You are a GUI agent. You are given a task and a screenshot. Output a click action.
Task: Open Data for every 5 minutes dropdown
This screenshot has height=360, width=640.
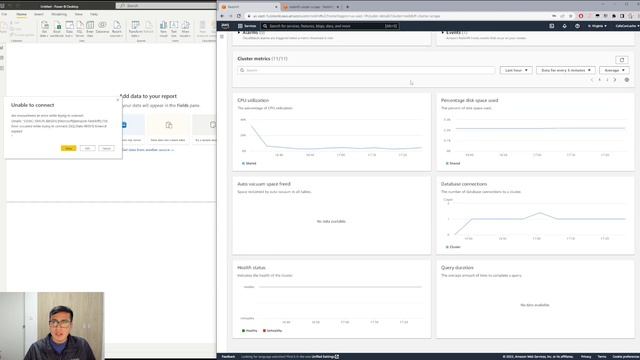(x=566, y=70)
